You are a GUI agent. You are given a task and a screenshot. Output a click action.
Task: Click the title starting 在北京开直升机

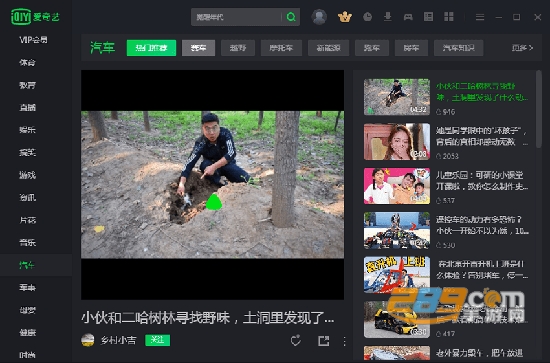(482, 270)
